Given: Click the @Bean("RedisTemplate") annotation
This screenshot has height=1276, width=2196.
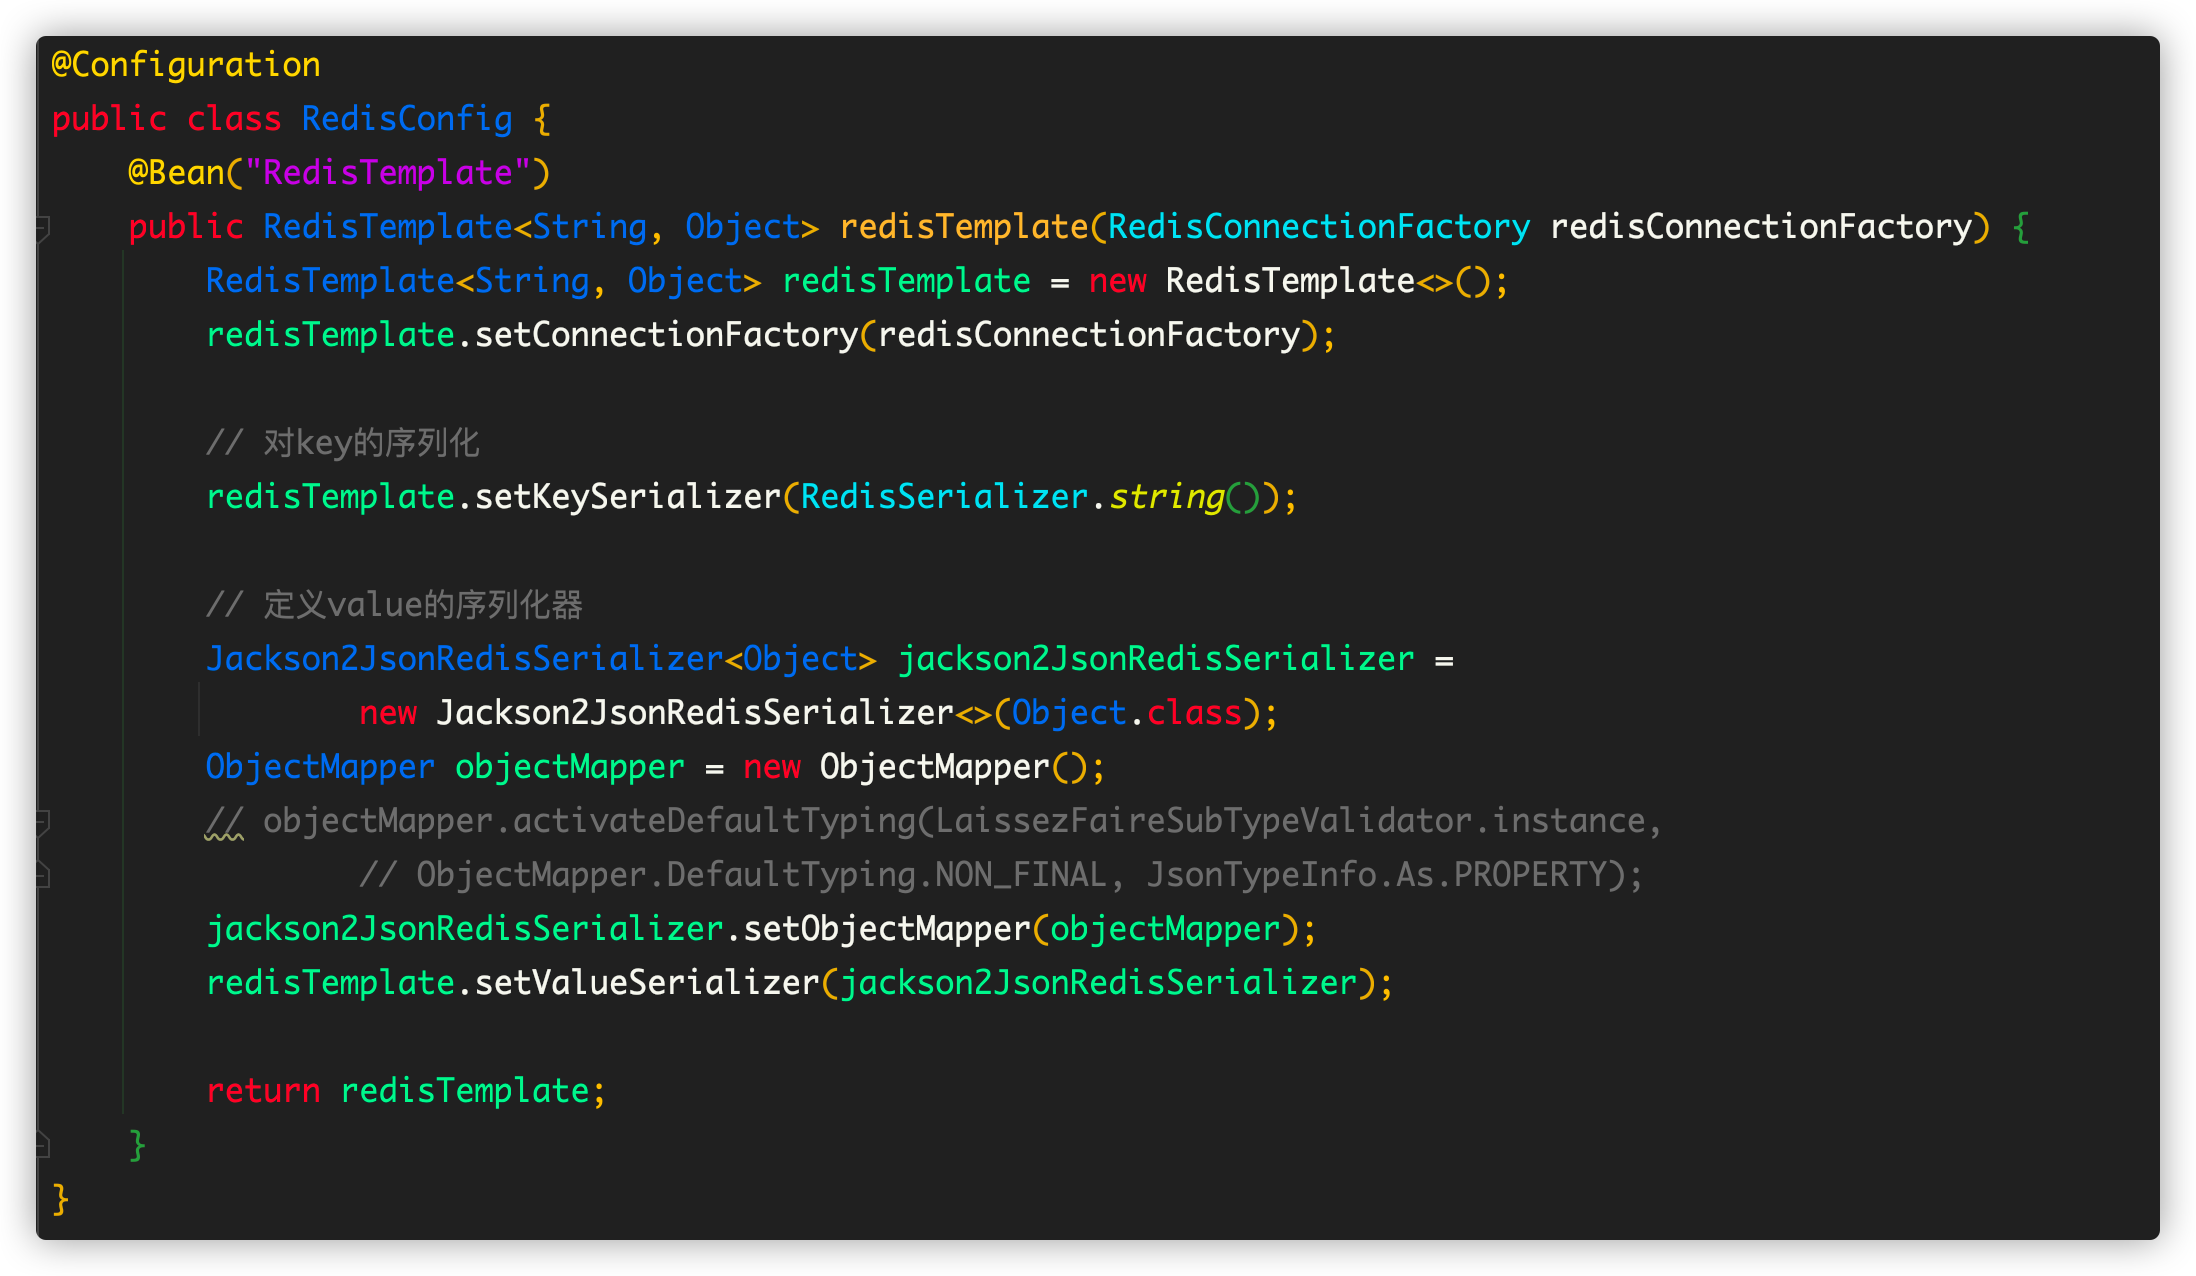Looking at the screenshot, I should [x=338, y=171].
